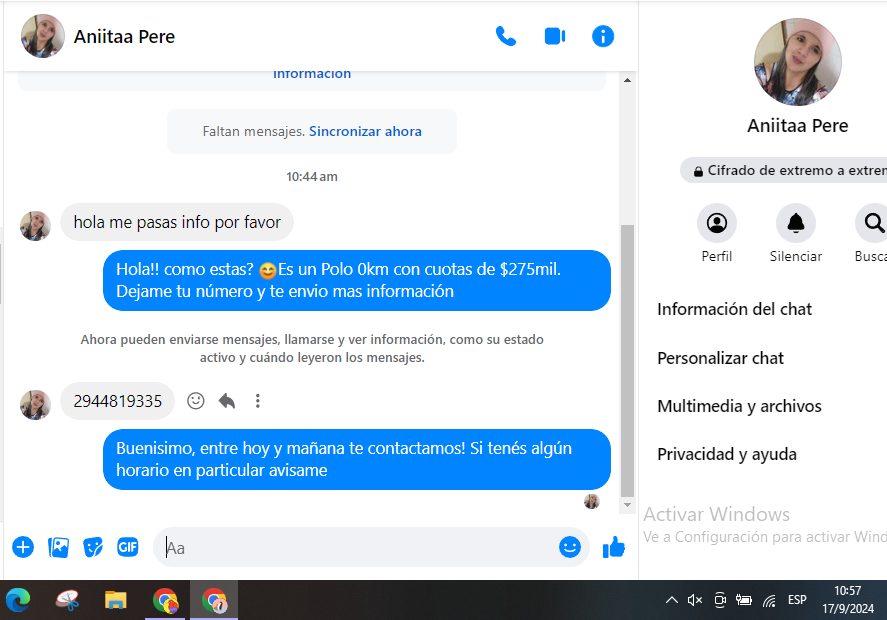Expand Multimedia y archivos section
The width and height of the screenshot is (887, 620).
(739, 406)
